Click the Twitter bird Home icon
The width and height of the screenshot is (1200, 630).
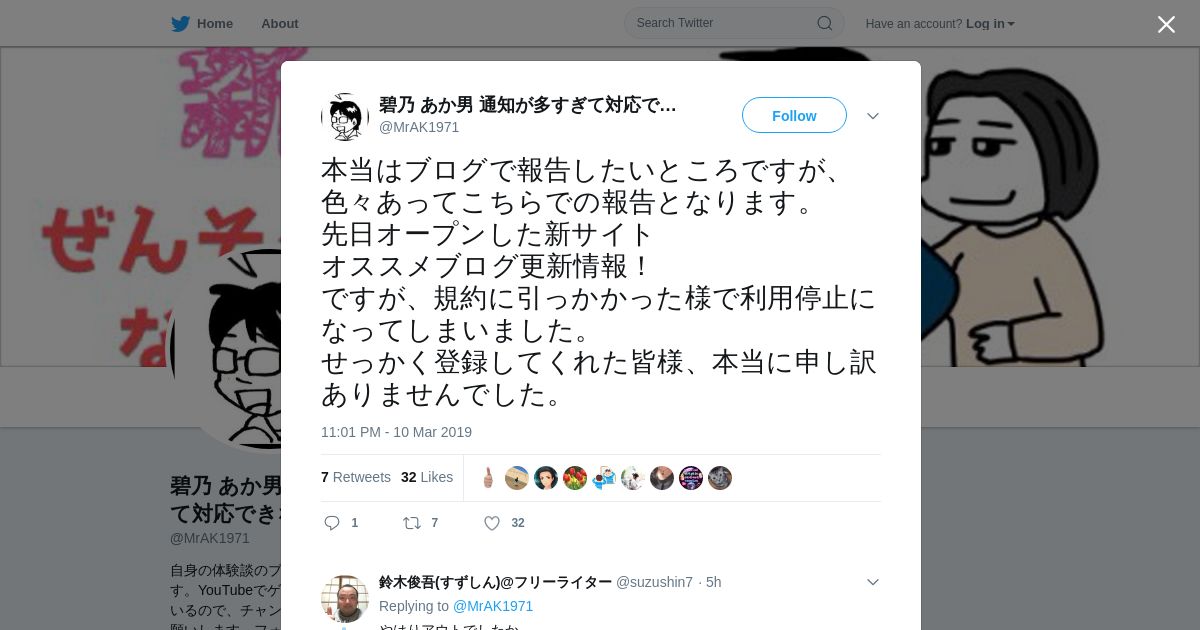point(180,24)
